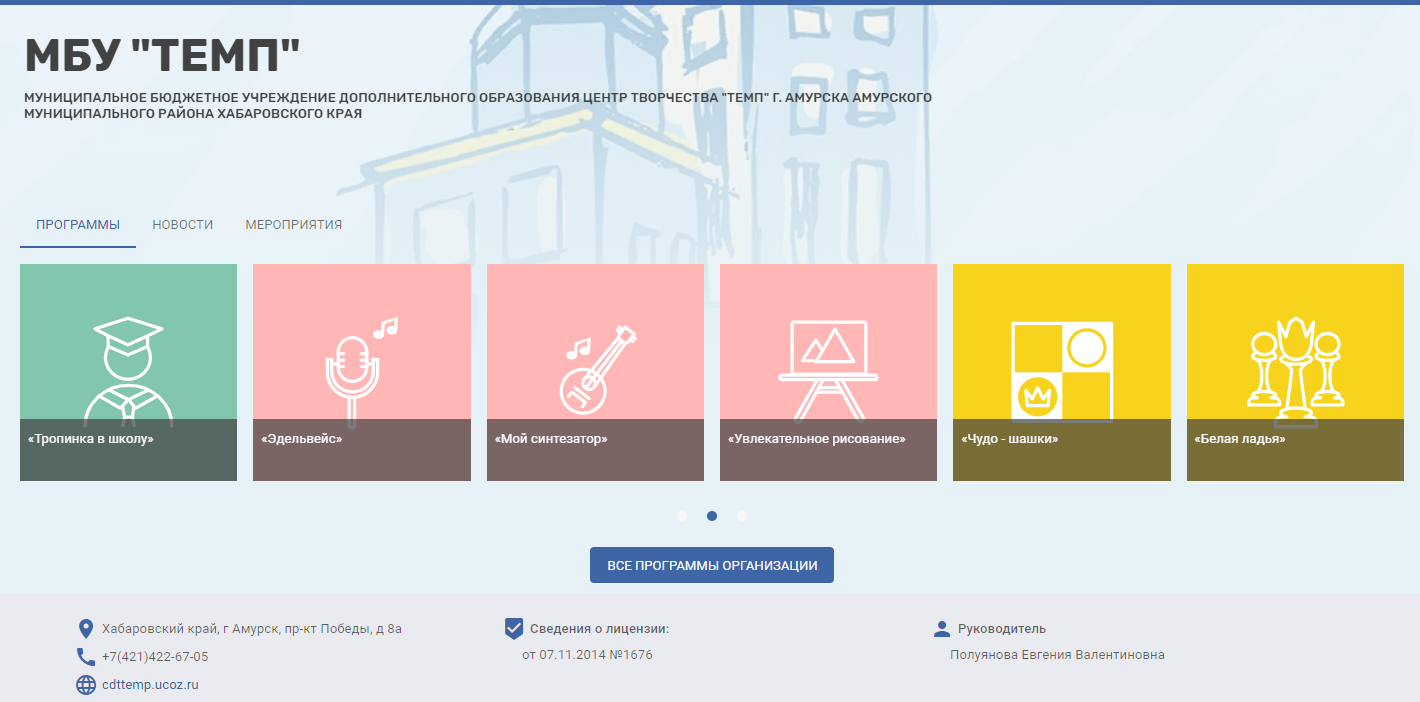Open the «Чудо - шашки» program title
This screenshot has height=702, width=1420.
point(1010,439)
